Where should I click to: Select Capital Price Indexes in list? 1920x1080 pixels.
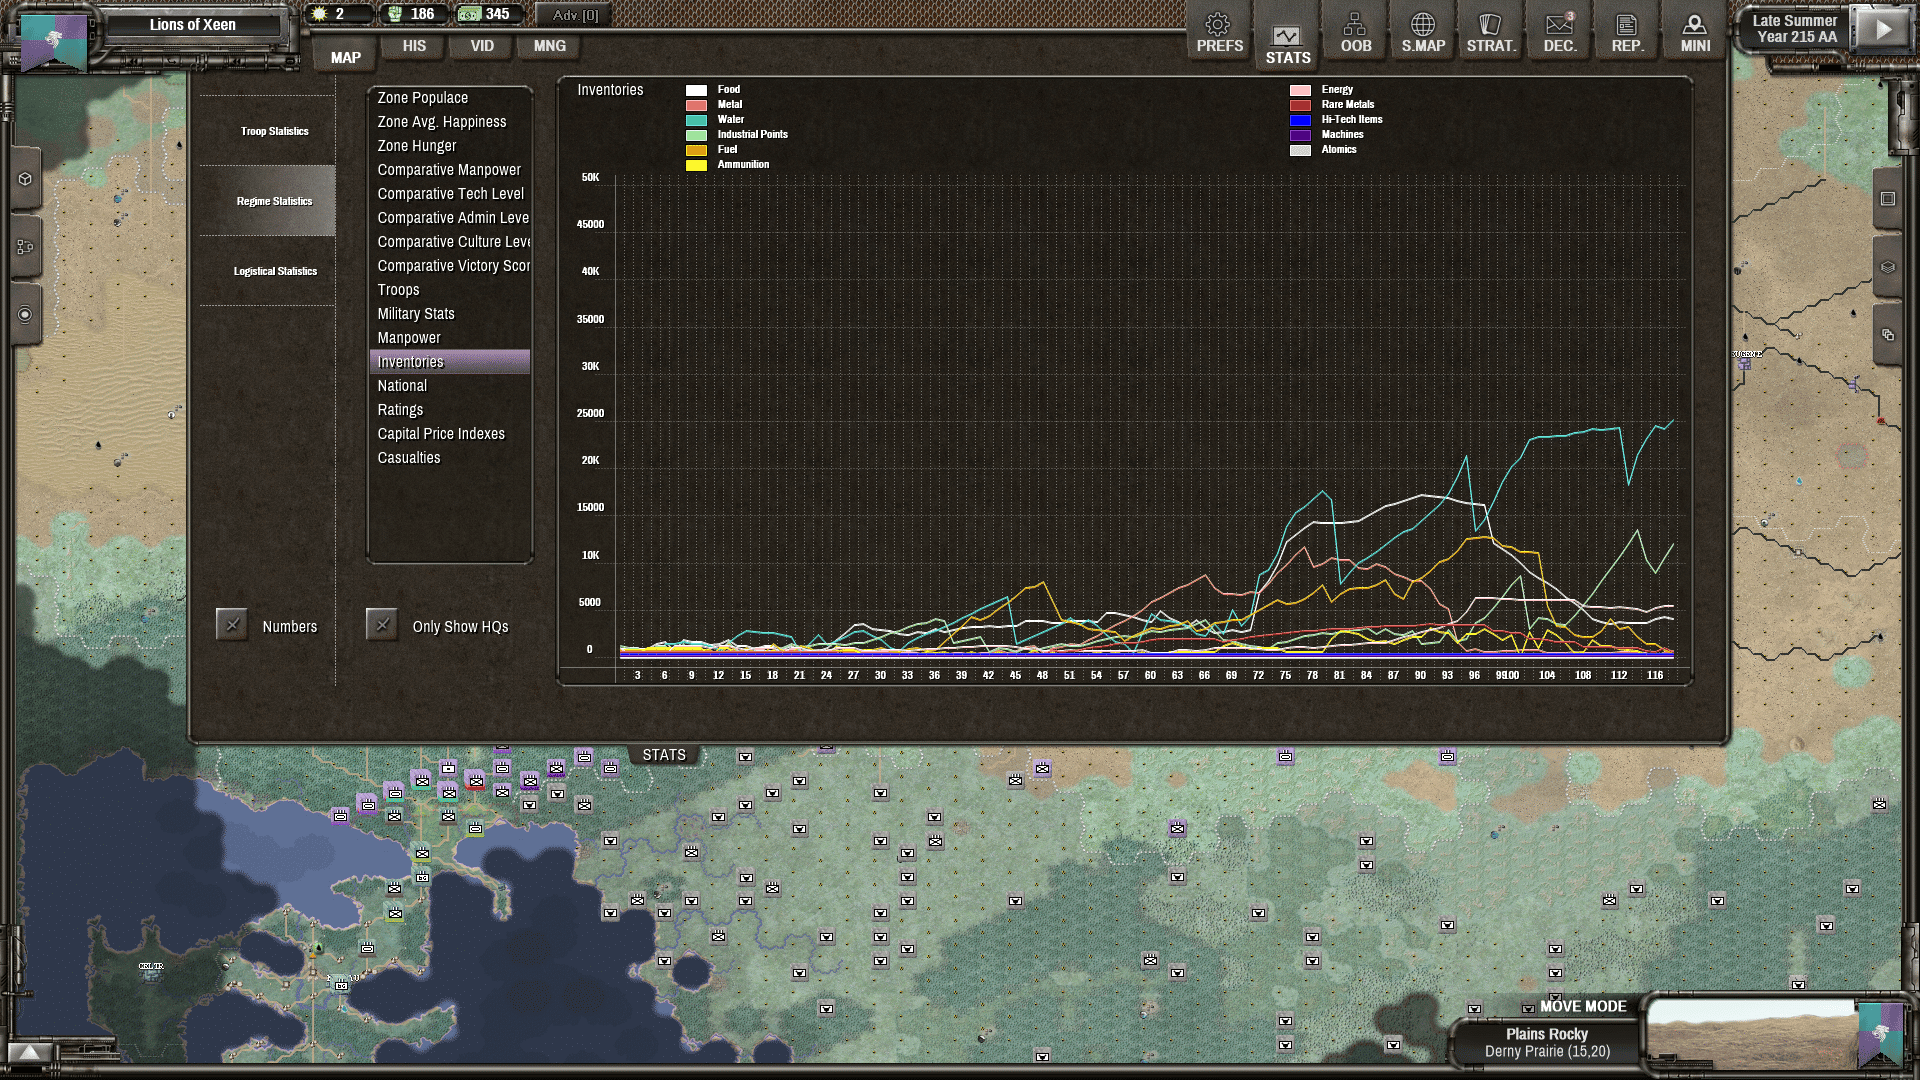pos(441,434)
